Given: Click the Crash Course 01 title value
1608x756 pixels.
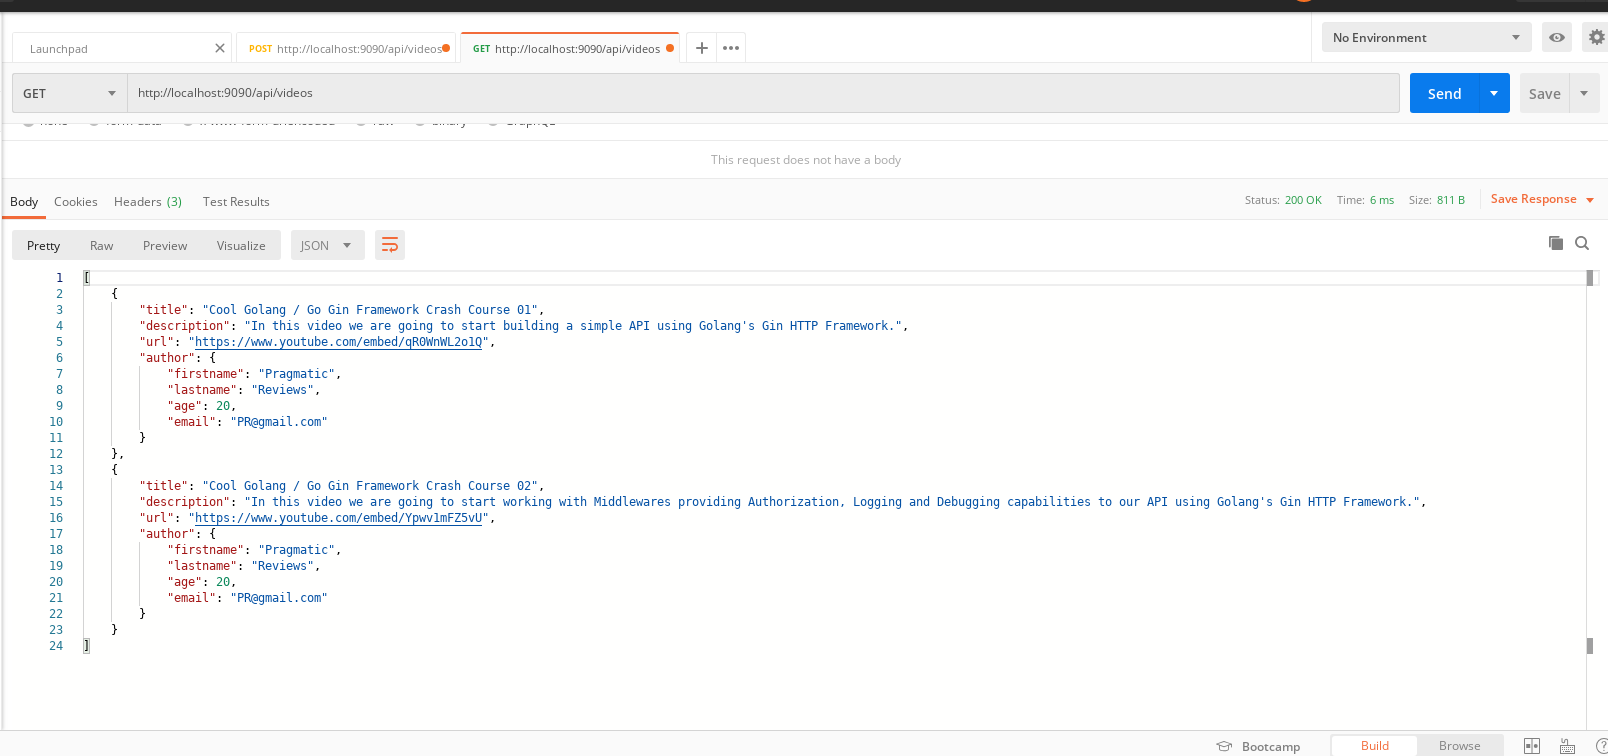Looking at the screenshot, I should pos(371,310).
